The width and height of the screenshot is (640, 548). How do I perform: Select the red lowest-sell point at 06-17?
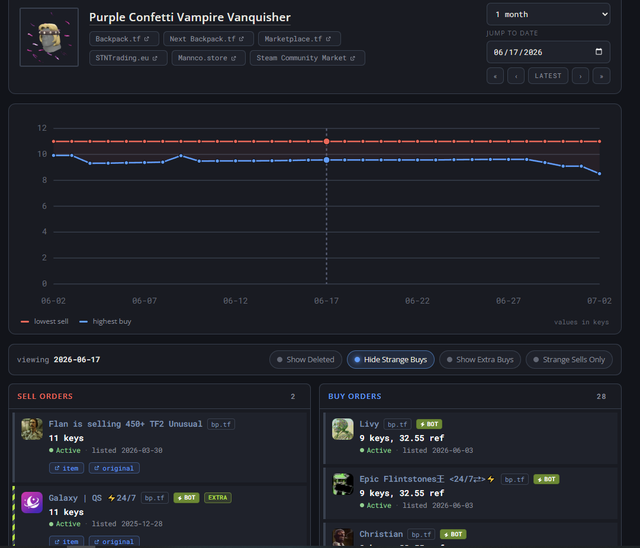327,141
